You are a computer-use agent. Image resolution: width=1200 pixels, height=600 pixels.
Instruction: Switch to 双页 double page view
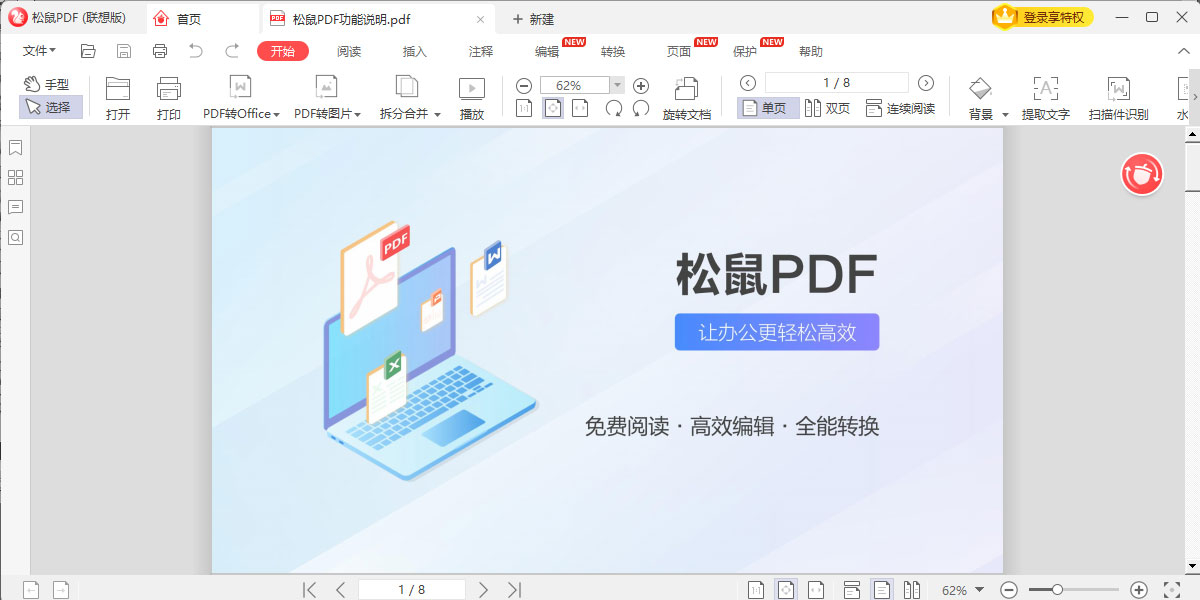[x=827, y=108]
